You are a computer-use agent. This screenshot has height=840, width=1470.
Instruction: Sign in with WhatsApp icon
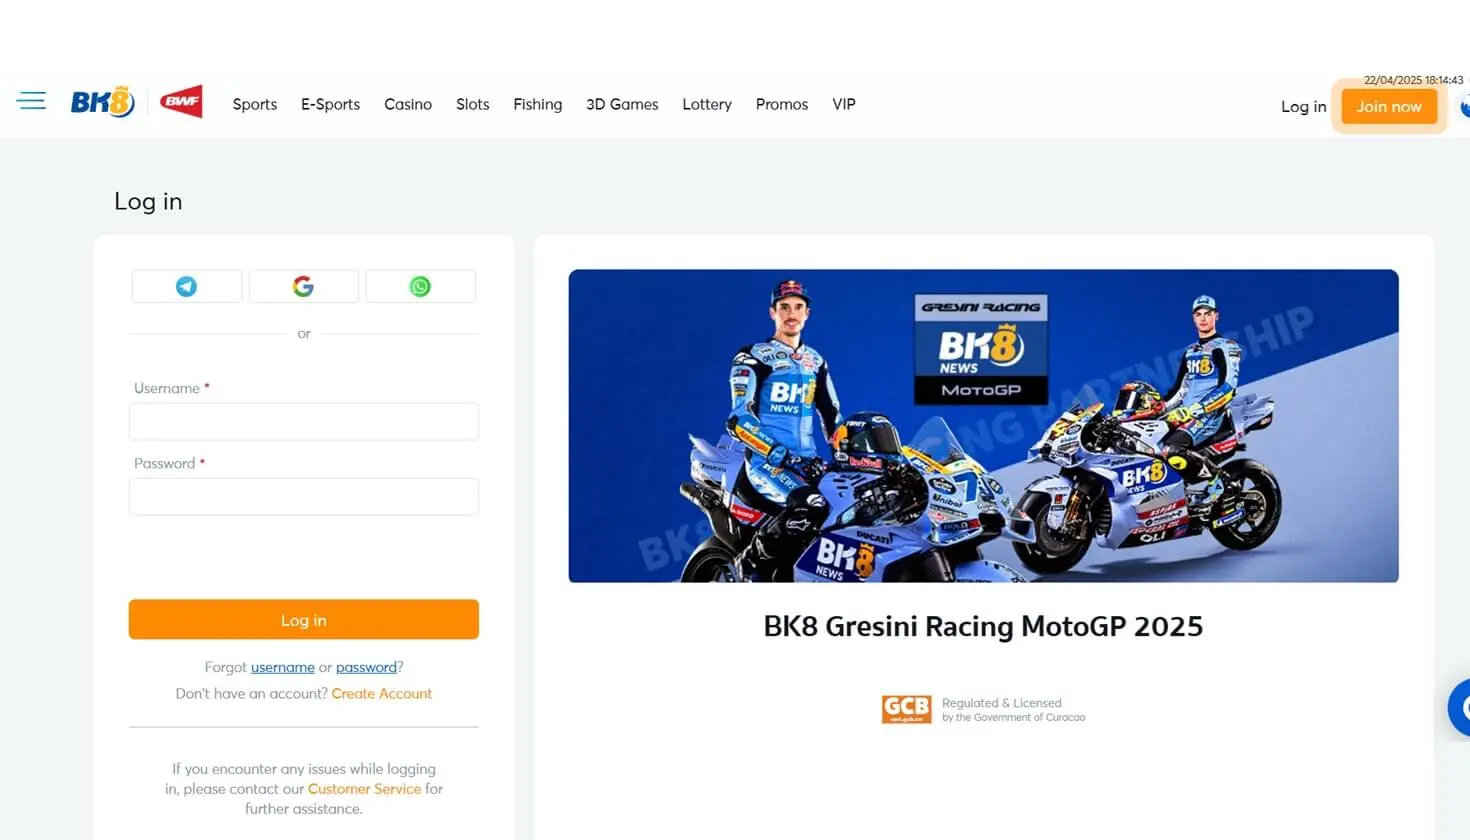coord(420,286)
